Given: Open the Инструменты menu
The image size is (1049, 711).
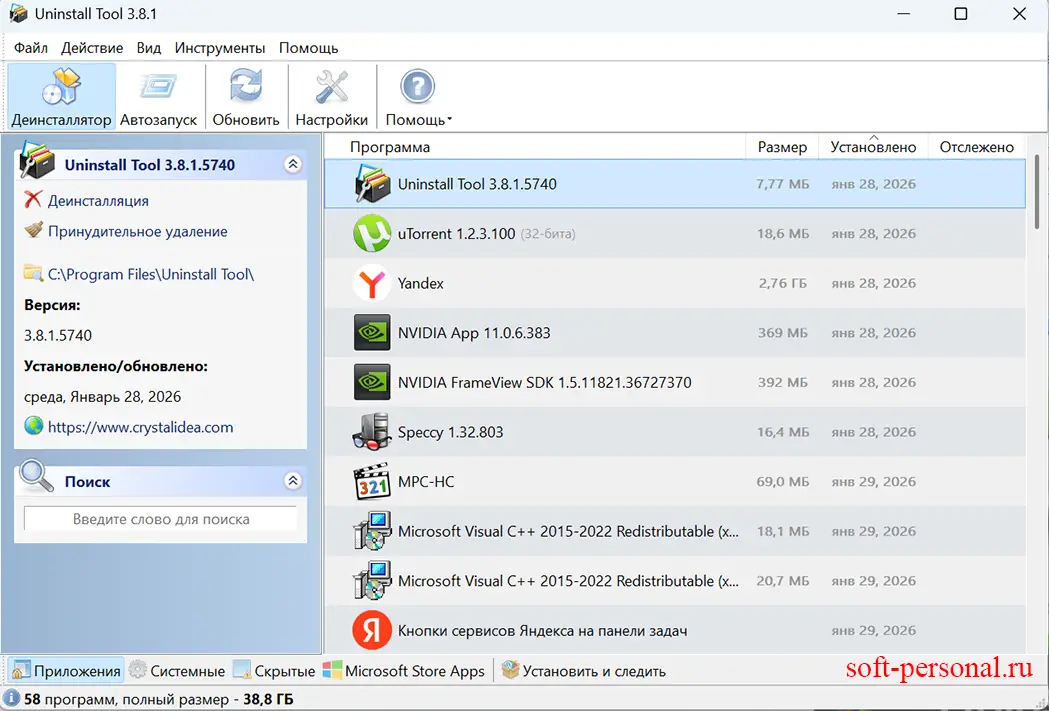Looking at the screenshot, I should [x=219, y=48].
